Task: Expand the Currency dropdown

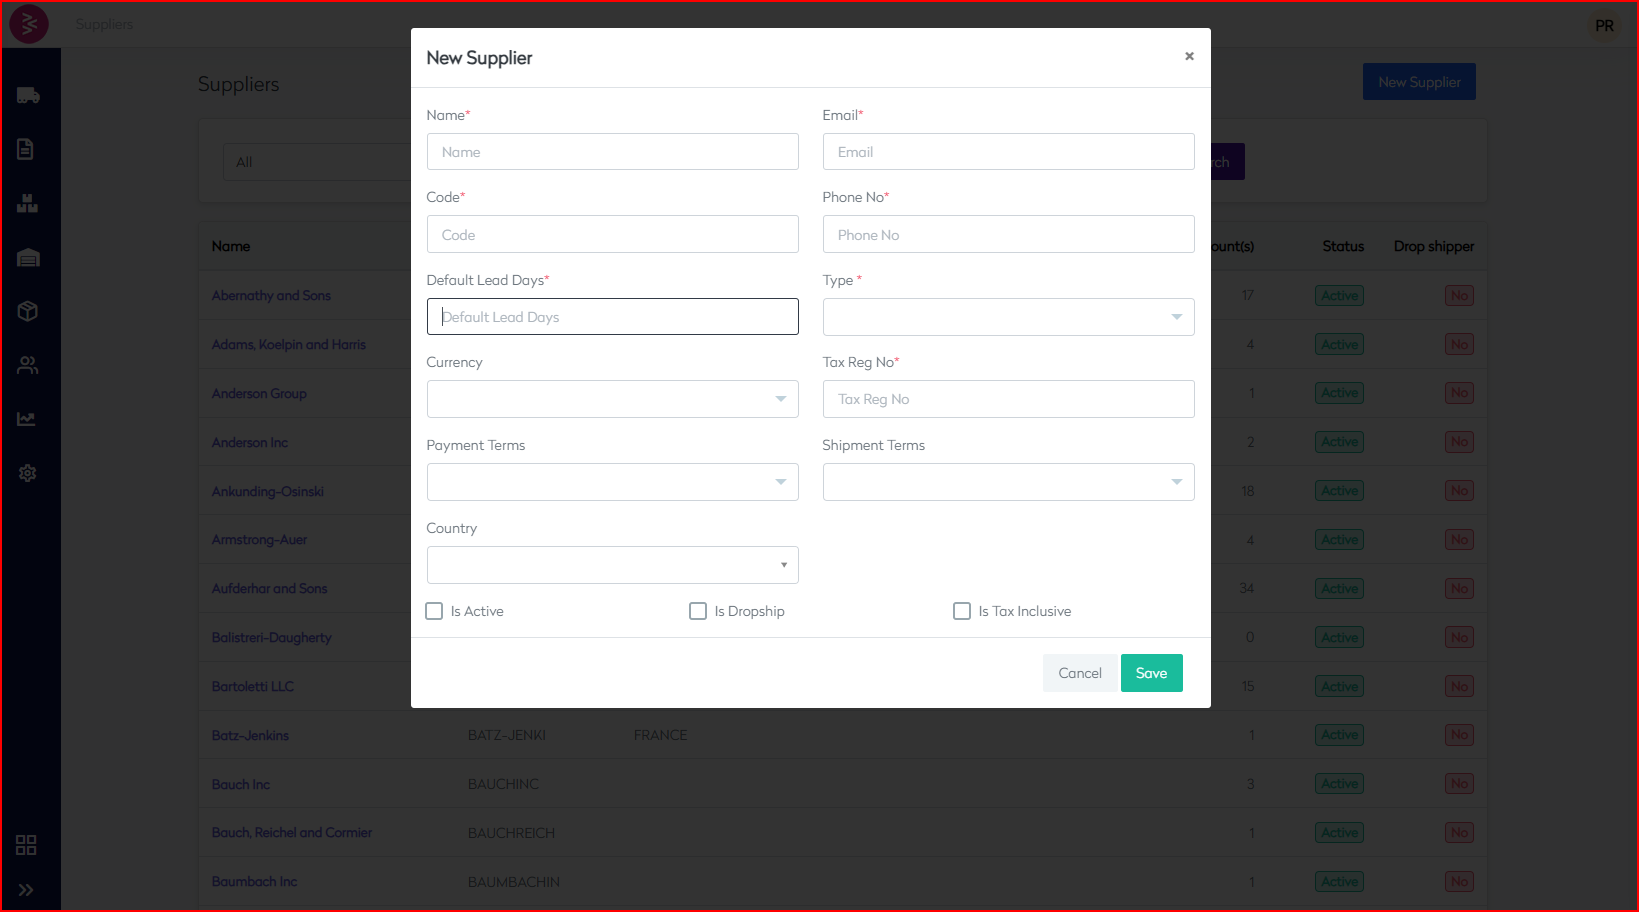Action: 612,399
